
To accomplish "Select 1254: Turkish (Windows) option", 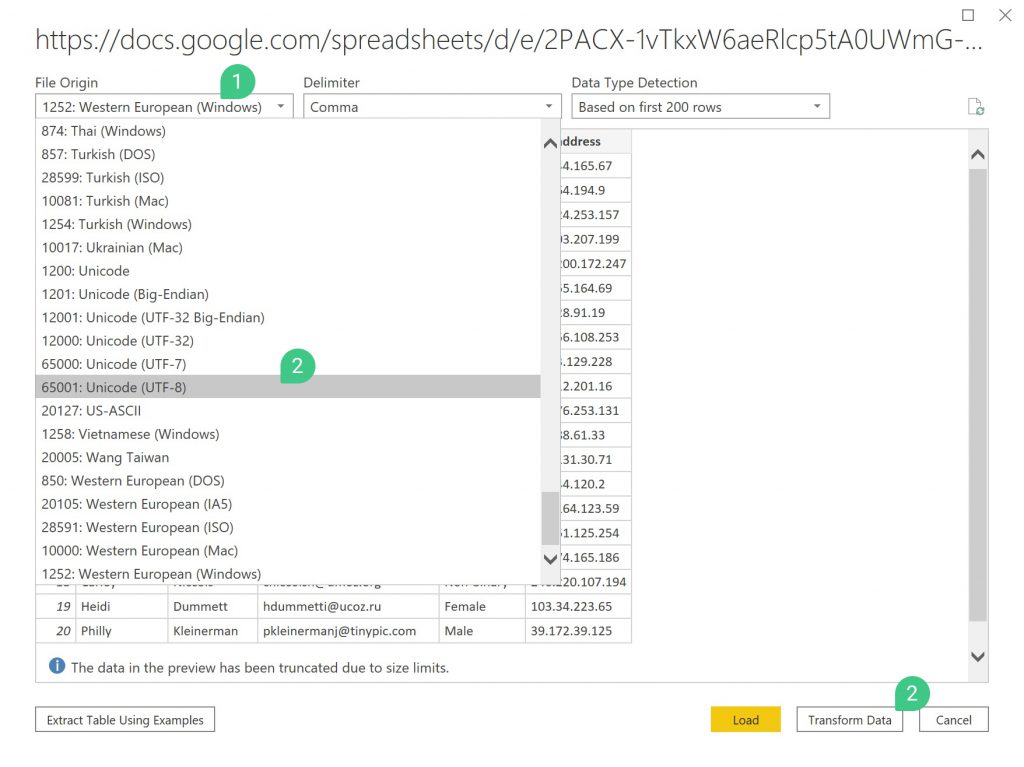I will coord(117,224).
